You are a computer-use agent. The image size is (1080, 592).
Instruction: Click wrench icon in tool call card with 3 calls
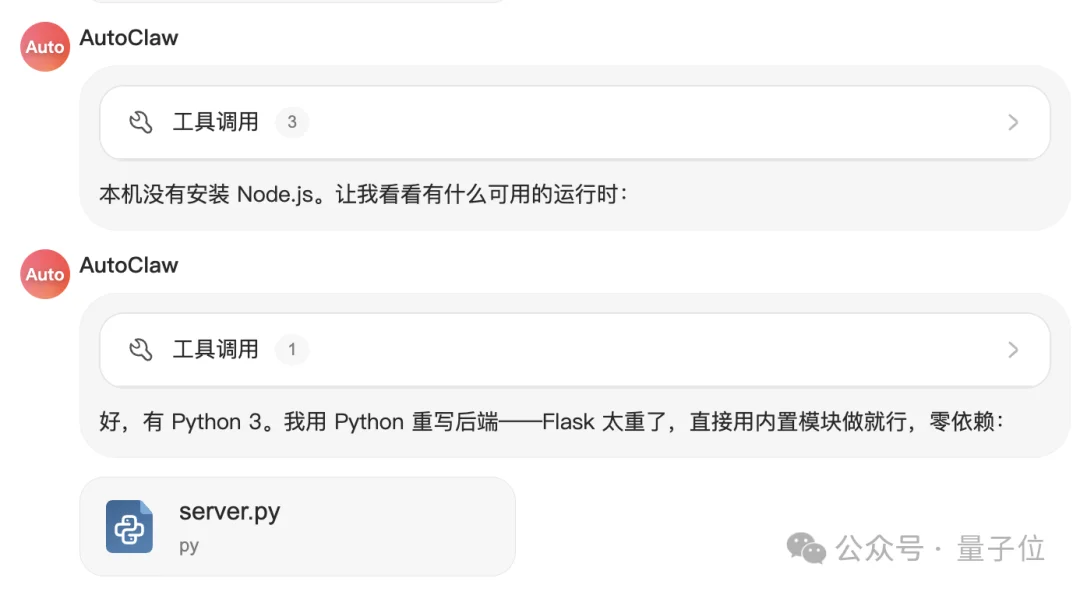click(141, 122)
